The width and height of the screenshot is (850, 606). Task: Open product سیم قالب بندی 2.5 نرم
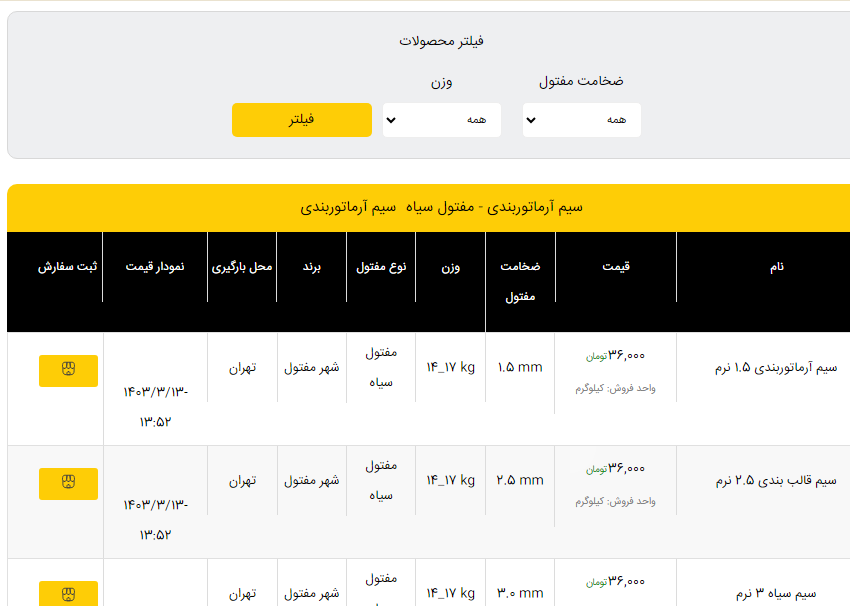tap(776, 480)
